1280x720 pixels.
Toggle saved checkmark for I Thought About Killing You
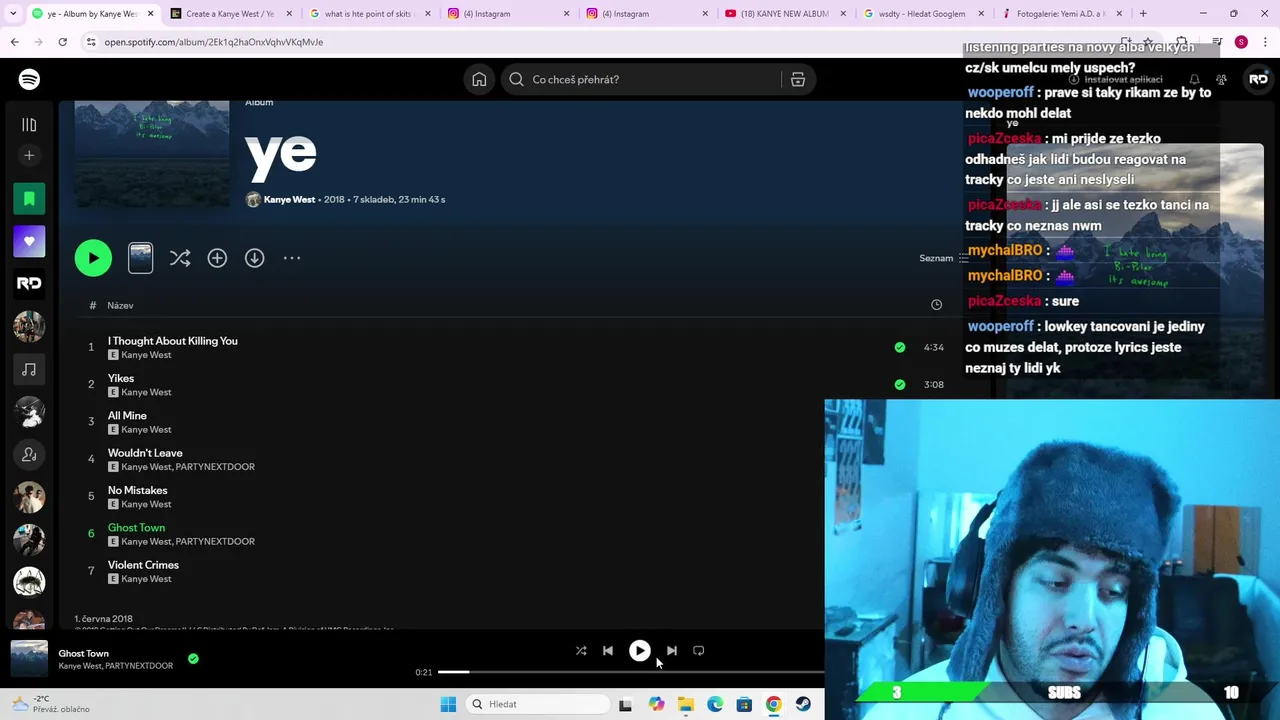pos(900,347)
